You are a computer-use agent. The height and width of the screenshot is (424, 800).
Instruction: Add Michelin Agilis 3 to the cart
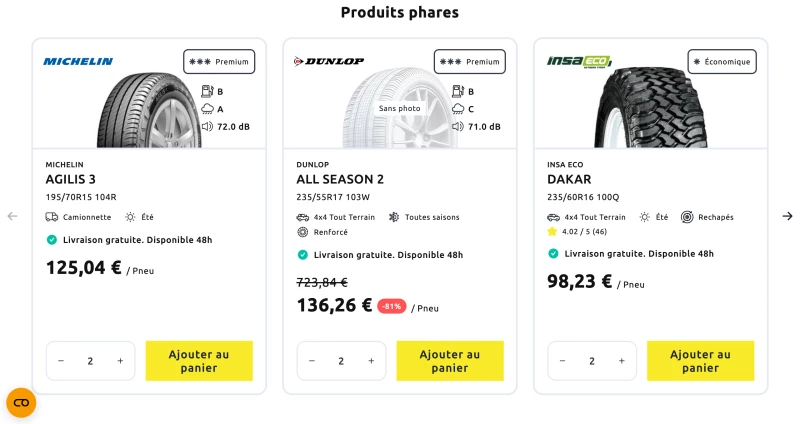(199, 361)
